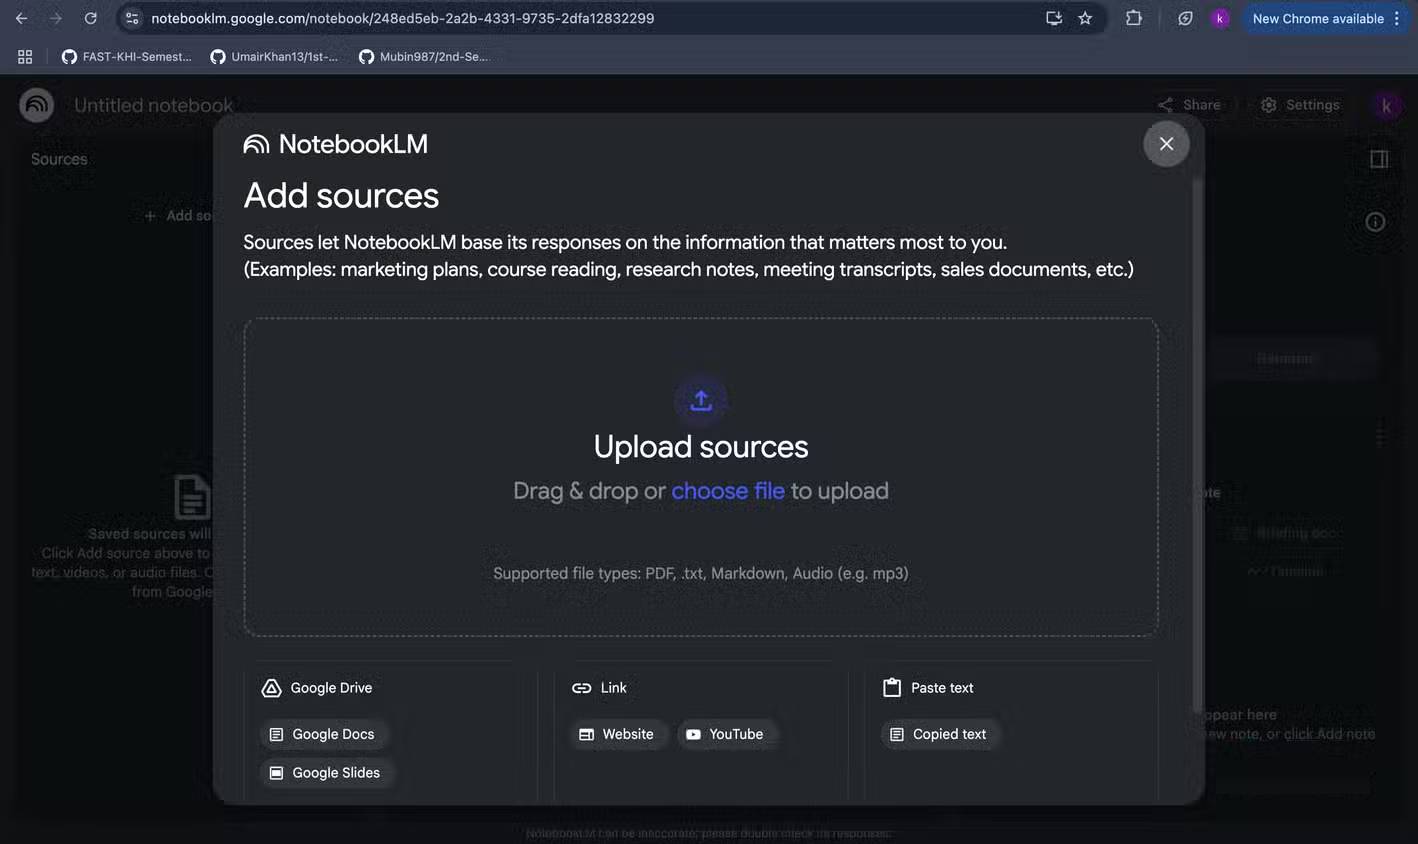Add a YouTube link source
Image resolution: width=1418 pixels, height=844 pixels.
coord(726,734)
